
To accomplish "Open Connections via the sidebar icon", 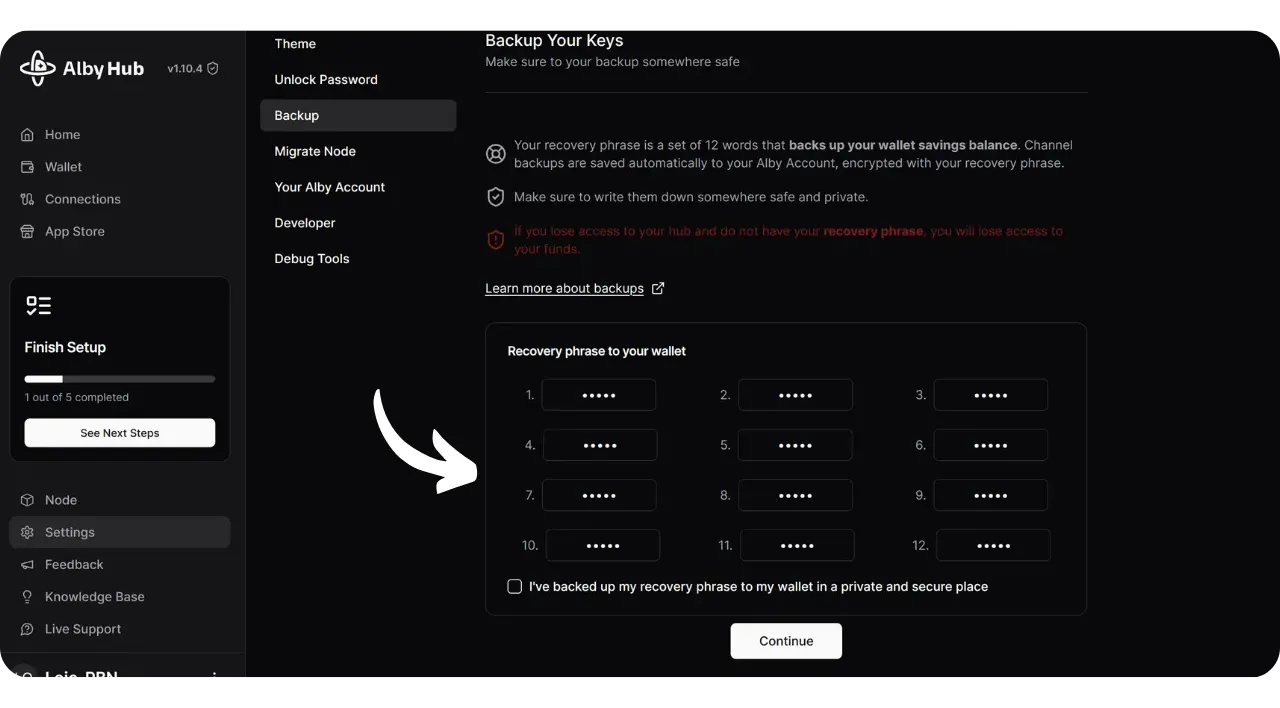I will pyautogui.click(x=27, y=199).
